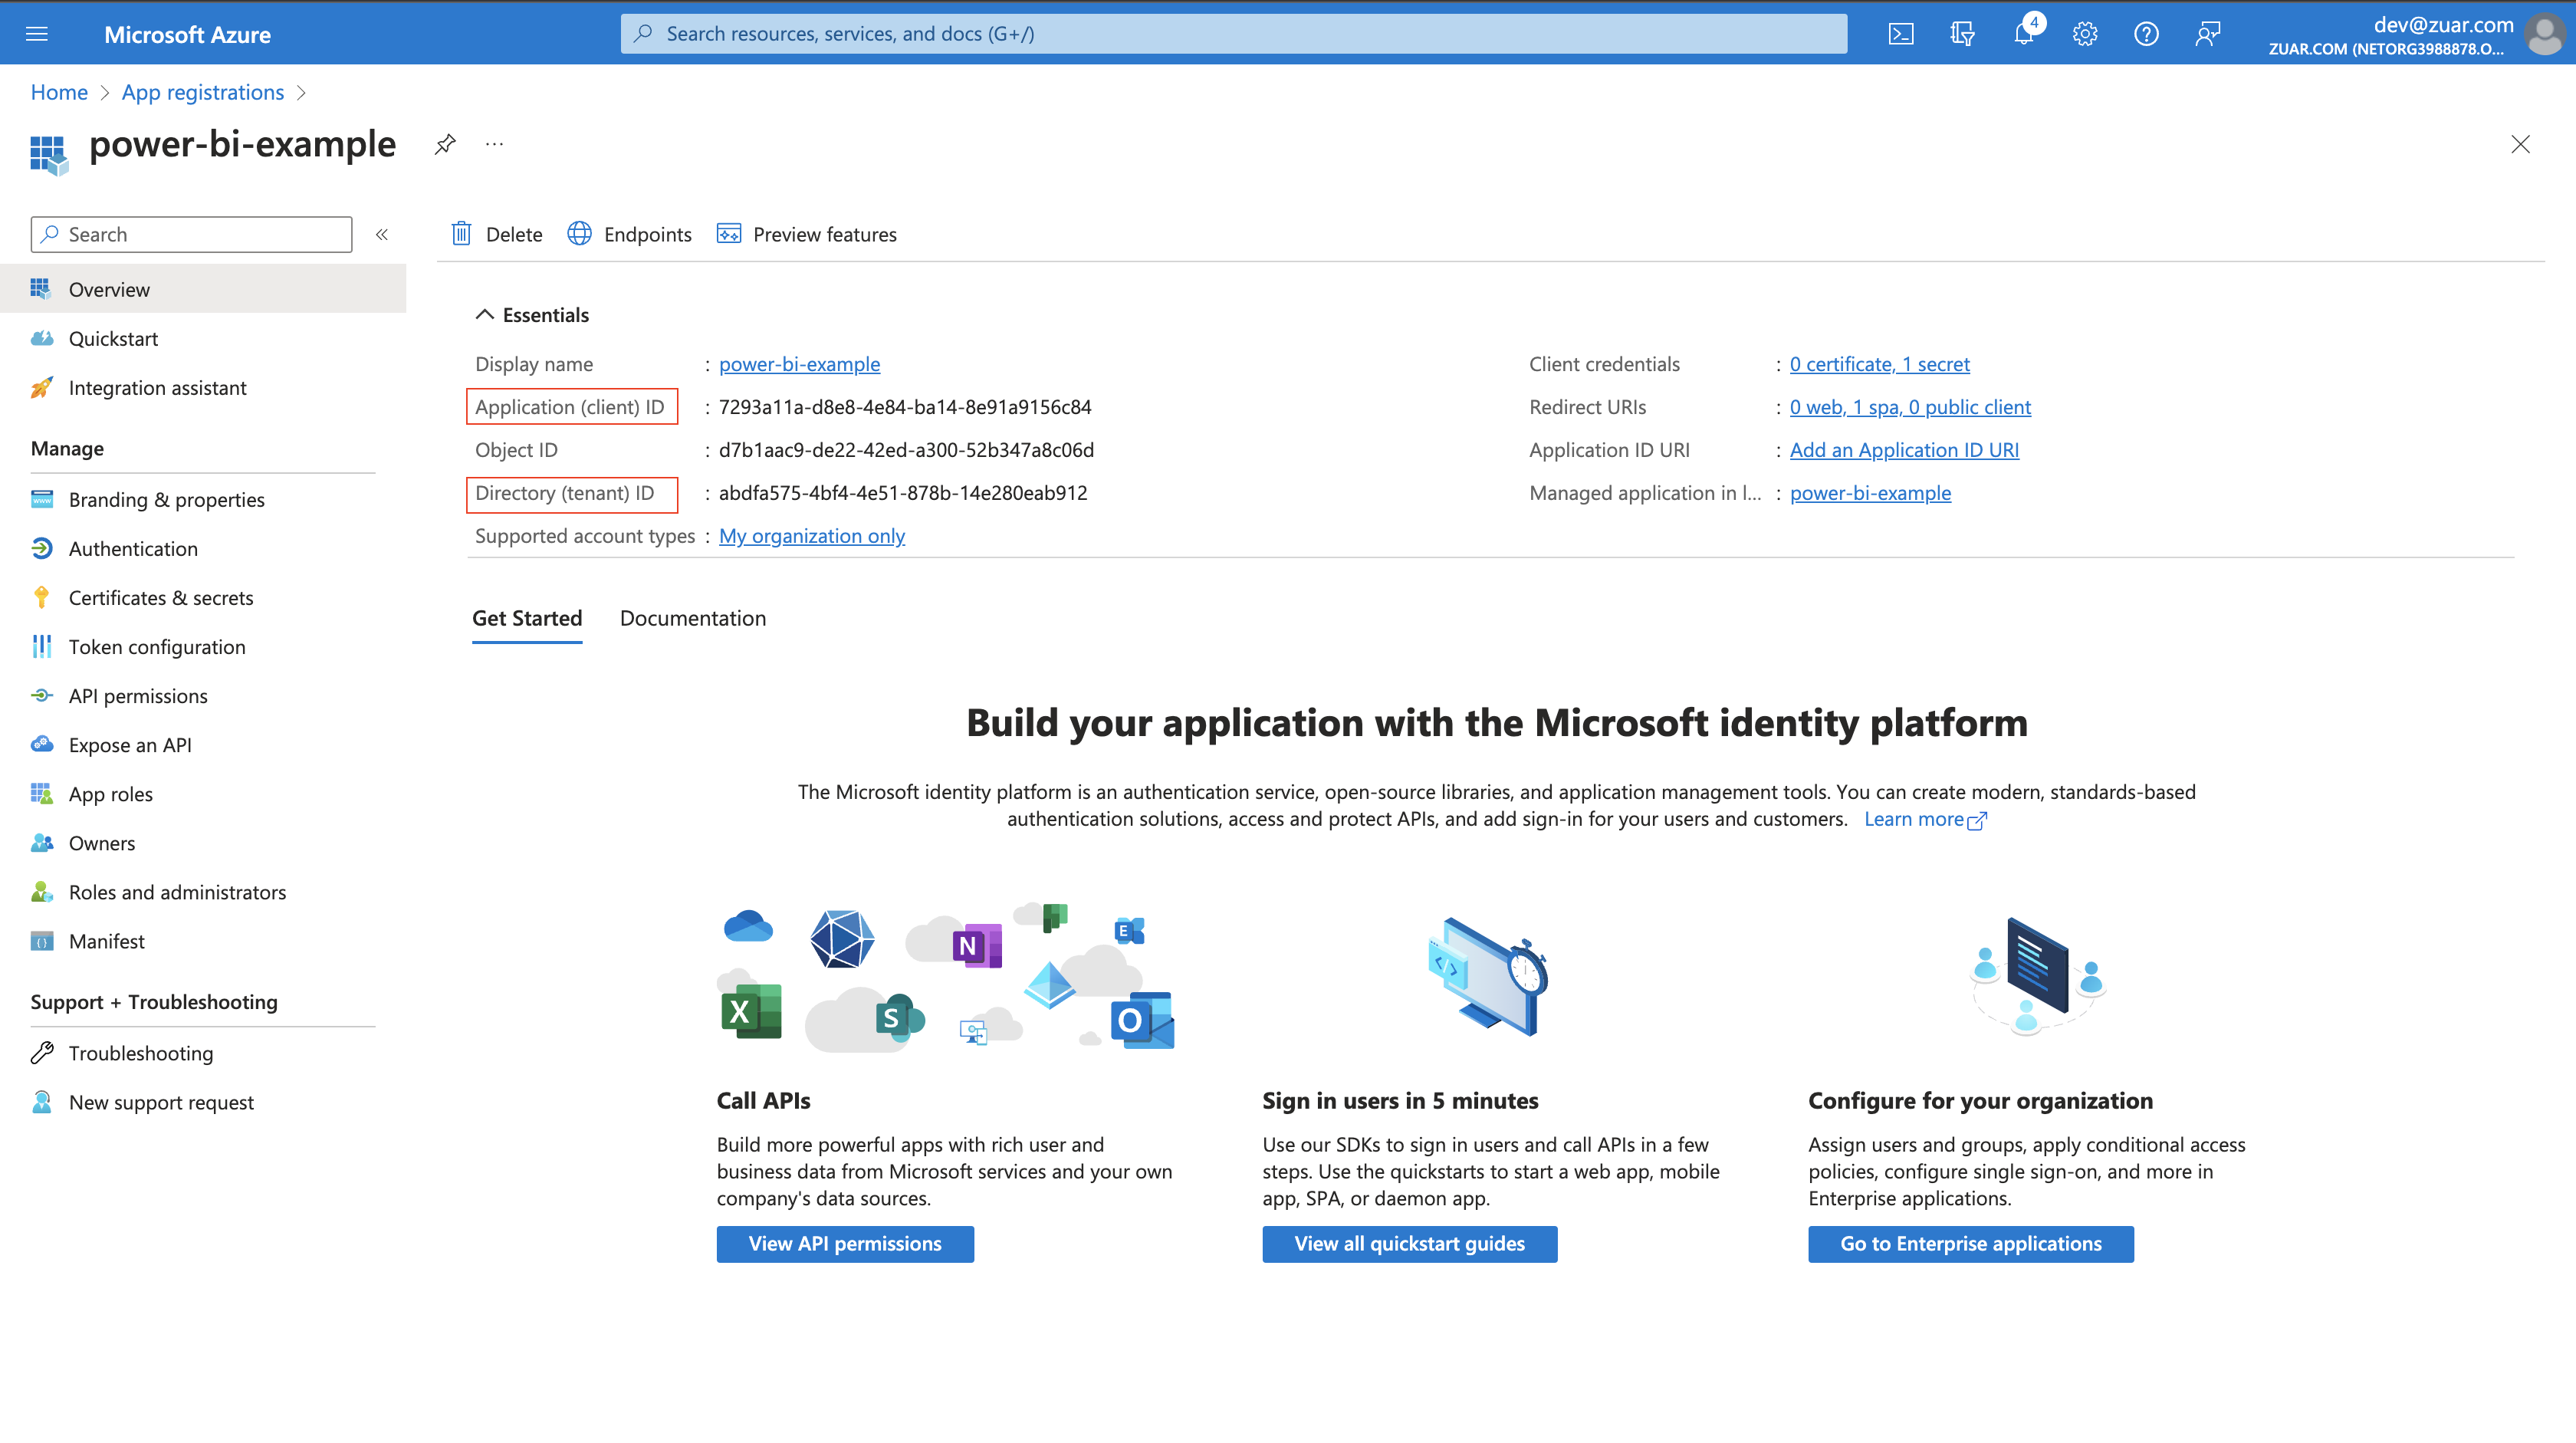
Task: Open 0 certificate, 1 secret link
Action: 1879,364
